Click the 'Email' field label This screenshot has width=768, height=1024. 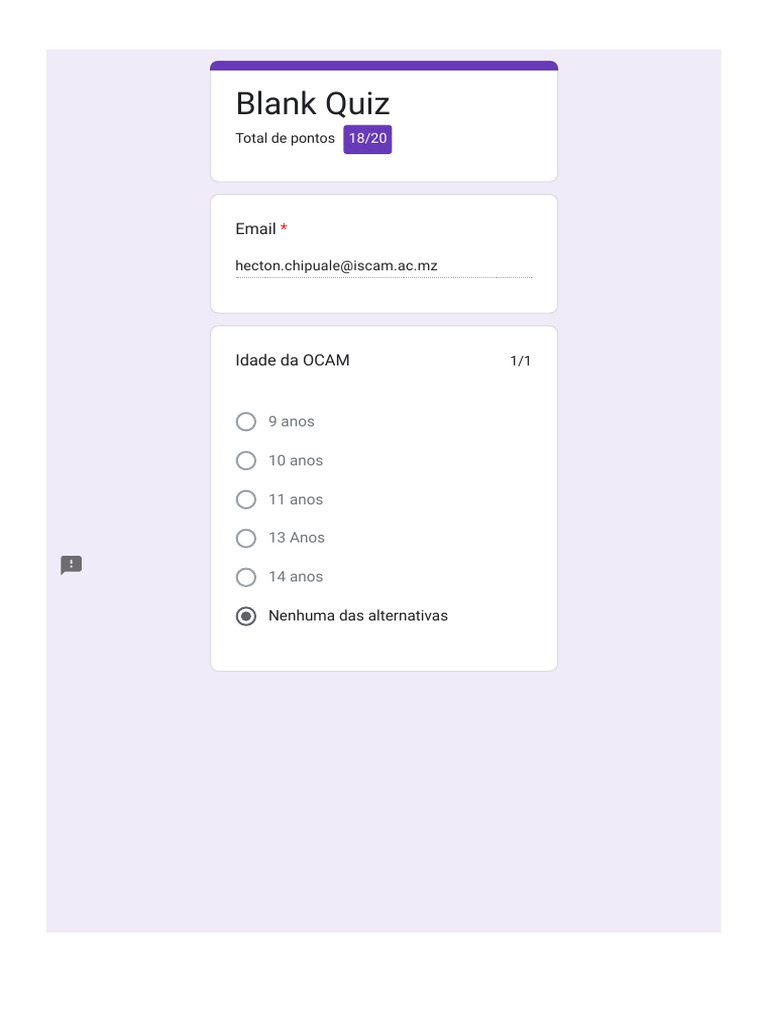pyautogui.click(x=255, y=229)
